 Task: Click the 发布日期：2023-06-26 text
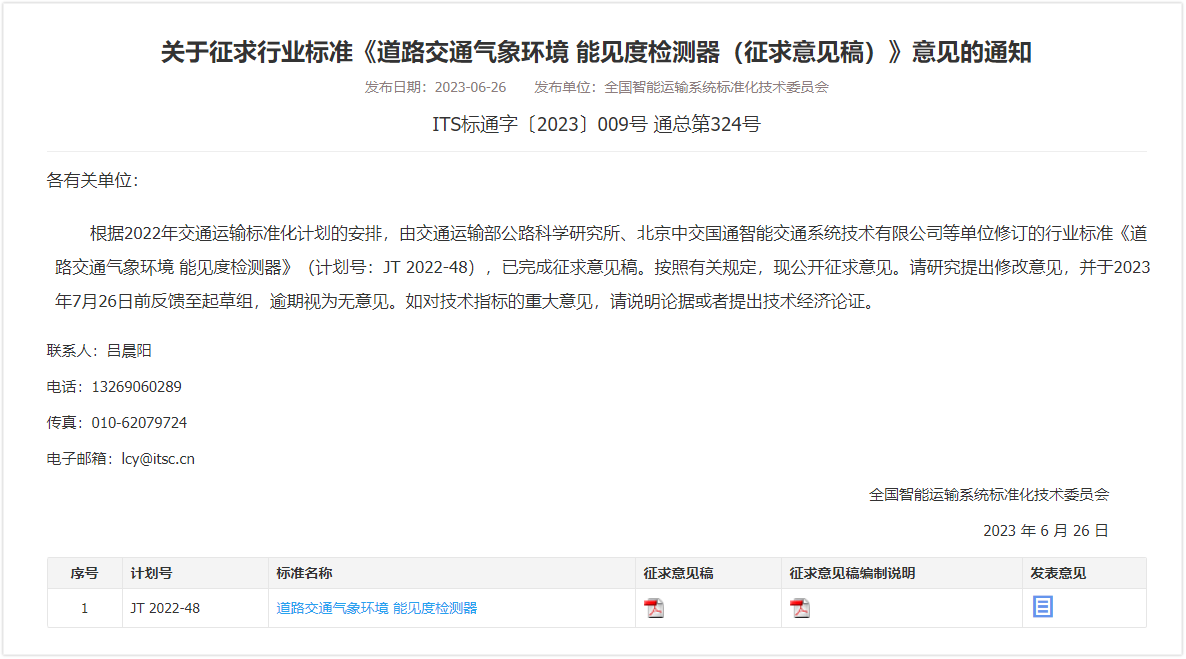435,87
